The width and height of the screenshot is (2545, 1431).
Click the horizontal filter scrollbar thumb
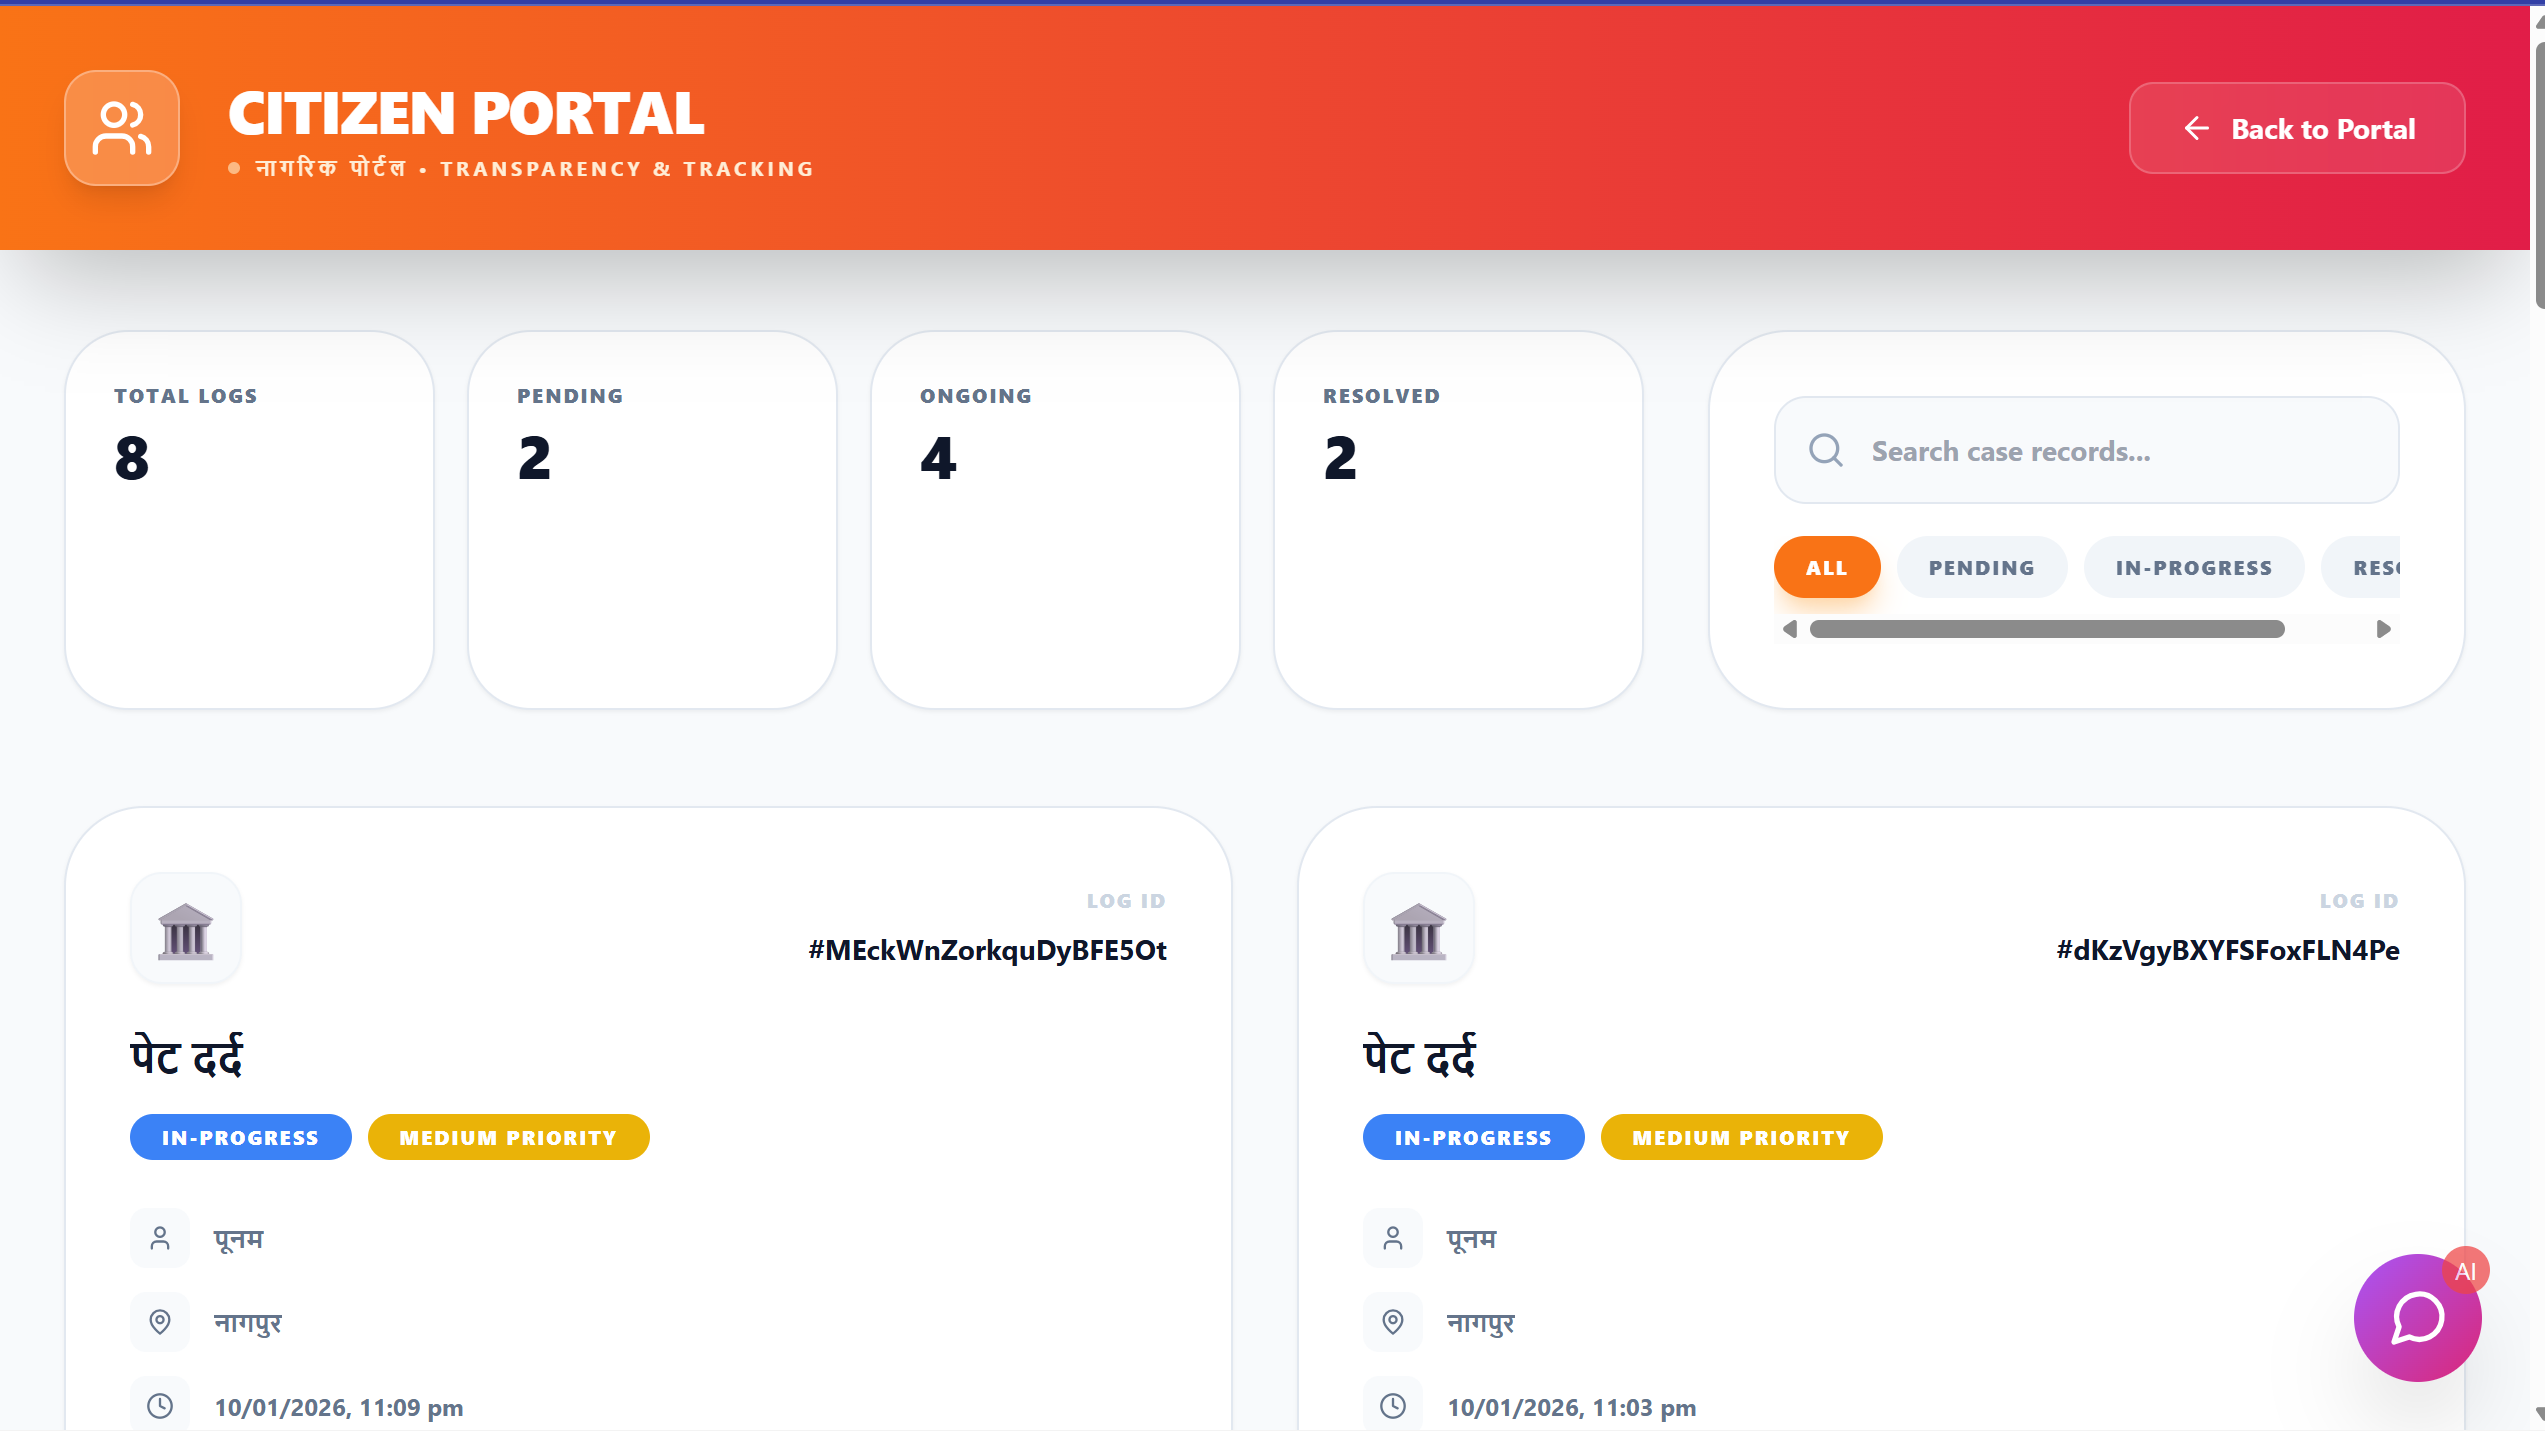pos(2046,629)
